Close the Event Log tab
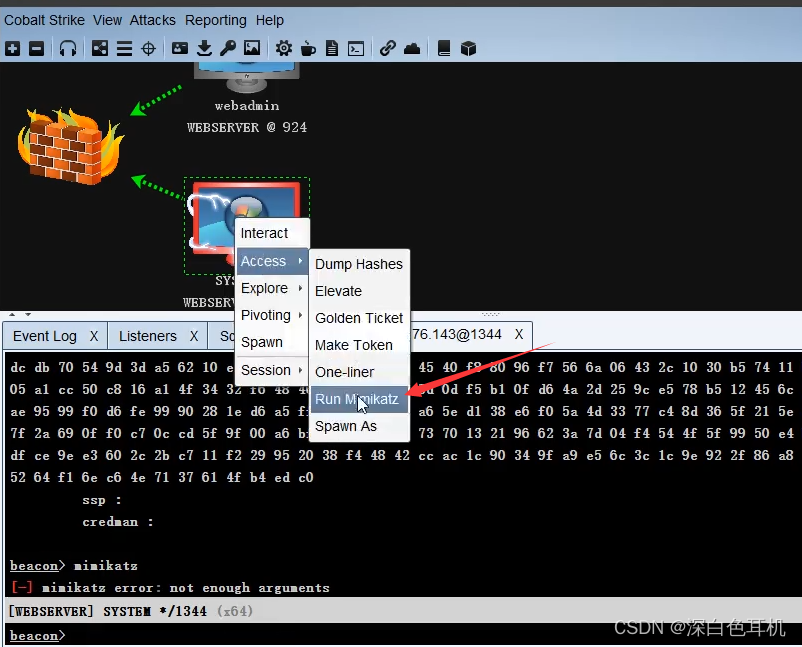Image resolution: width=802 pixels, height=647 pixels. point(94,337)
